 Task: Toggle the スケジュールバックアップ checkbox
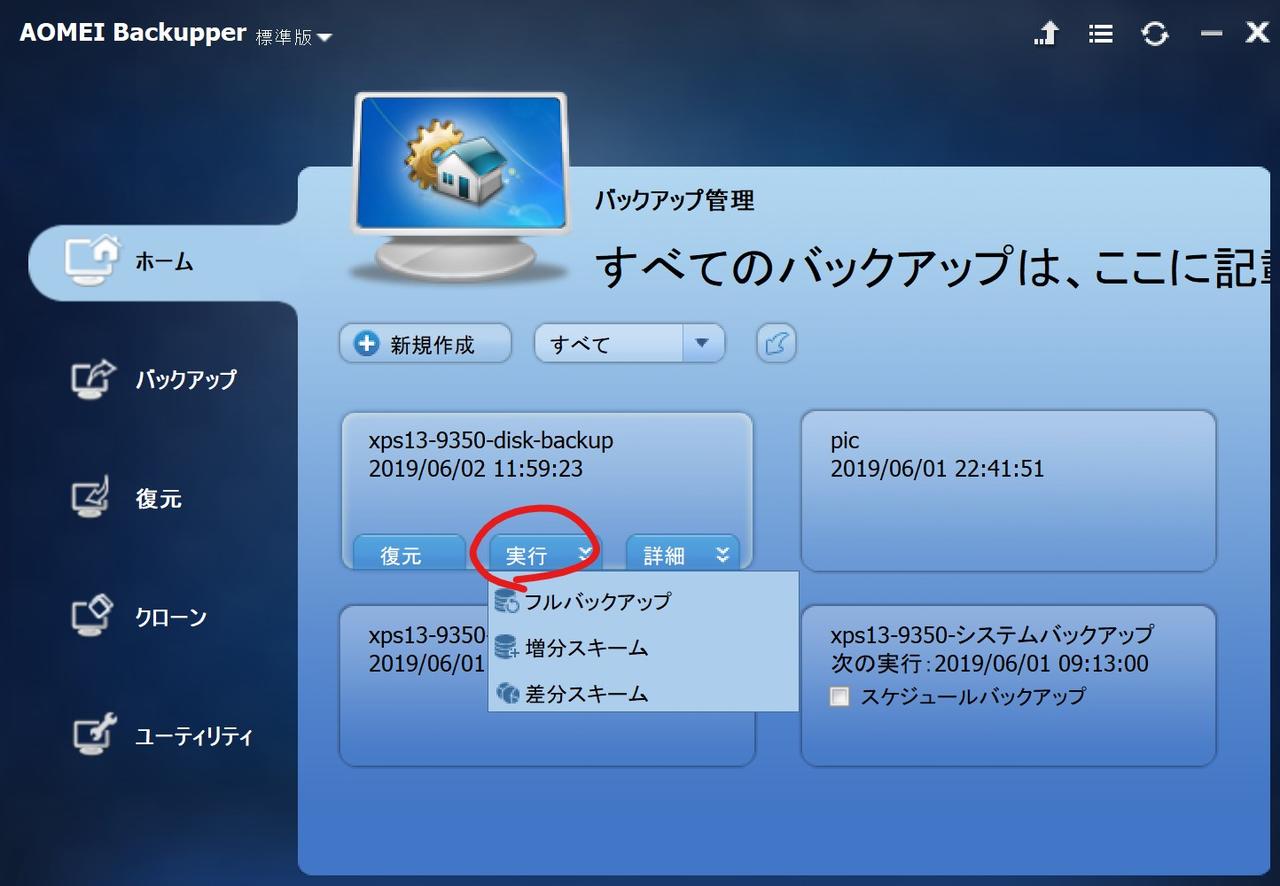[x=840, y=697]
